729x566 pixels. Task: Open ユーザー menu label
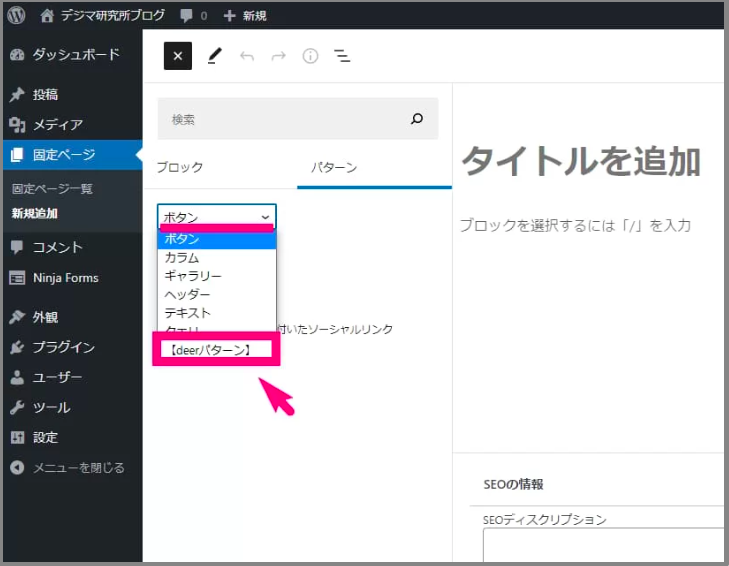[x=57, y=377]
